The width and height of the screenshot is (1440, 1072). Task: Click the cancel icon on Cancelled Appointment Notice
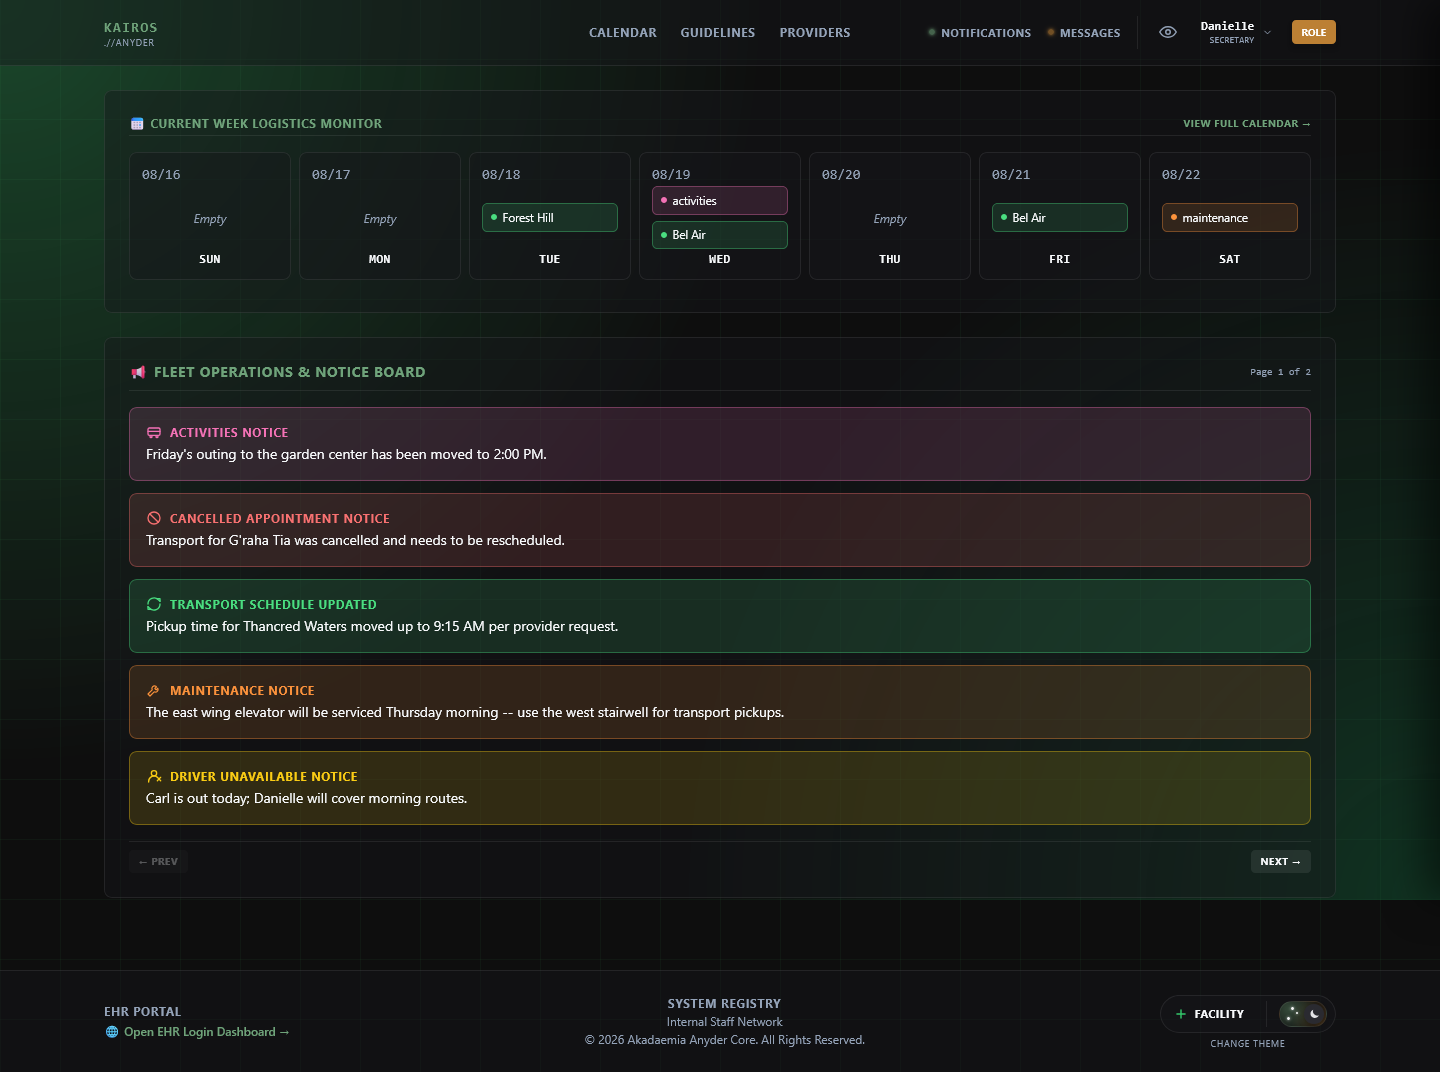(154, 519)
